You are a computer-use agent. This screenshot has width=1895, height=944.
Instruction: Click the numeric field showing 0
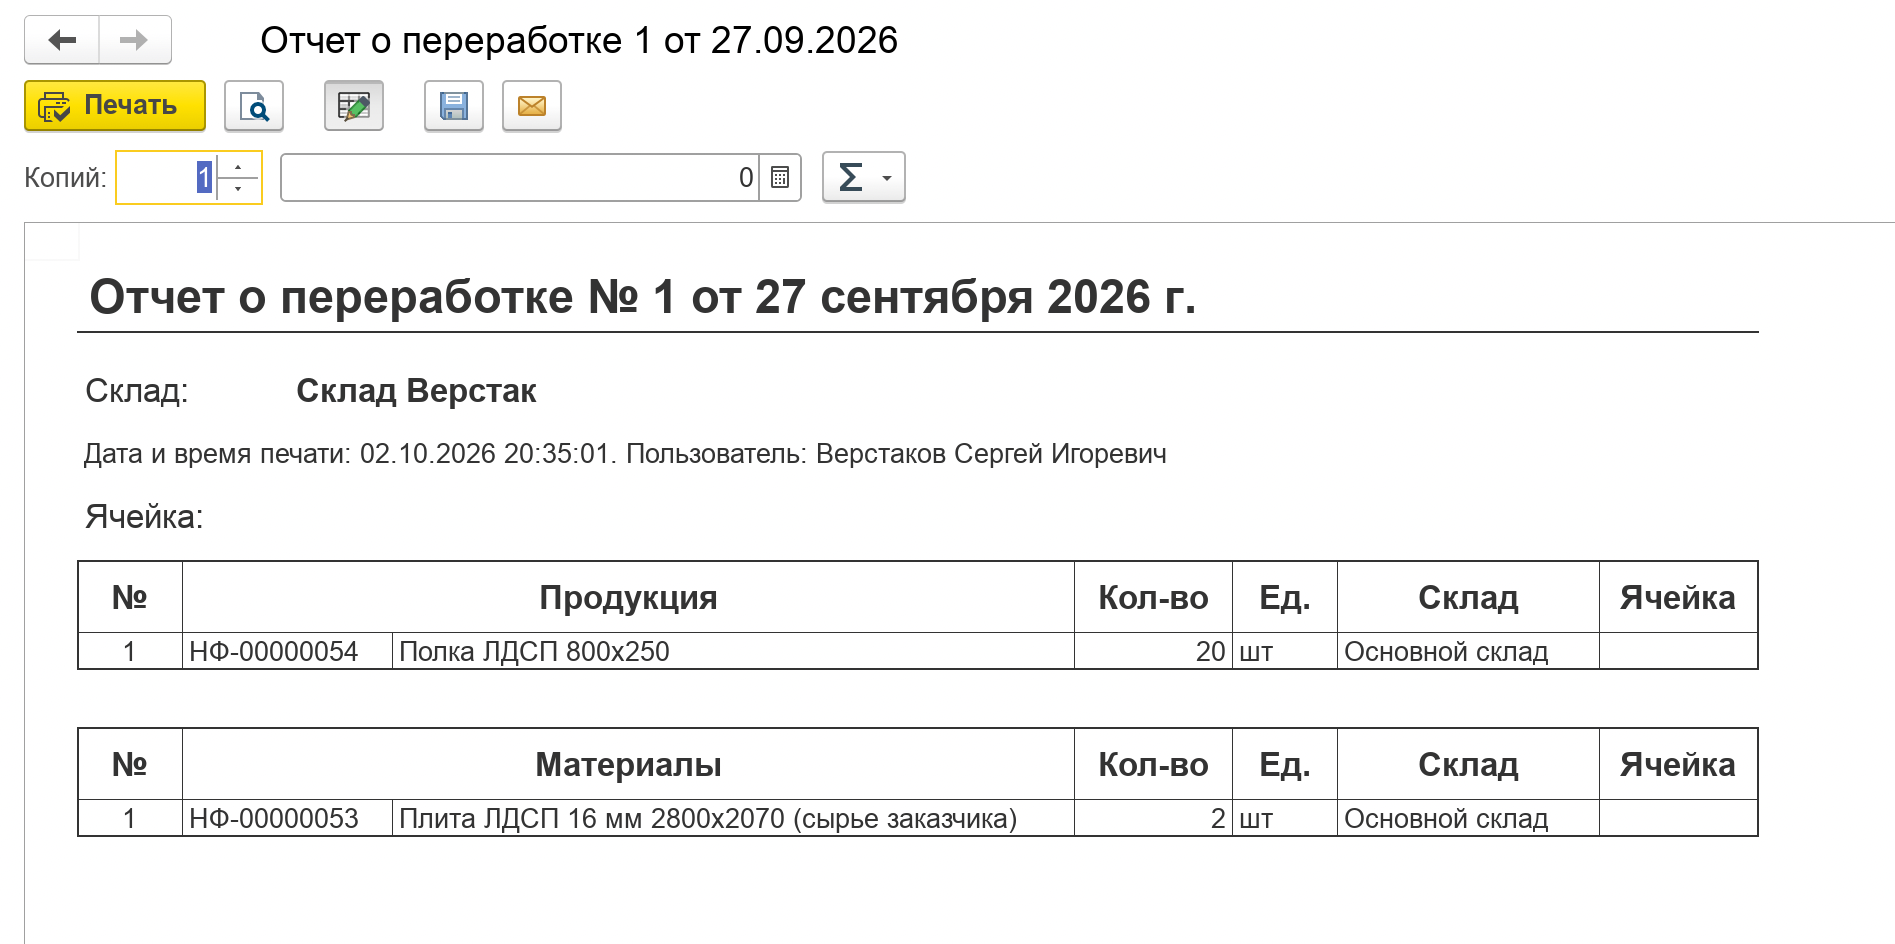[x=520, y=178]
